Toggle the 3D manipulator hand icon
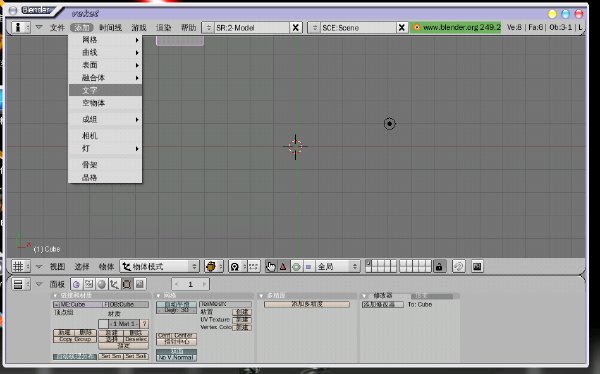 click(x=271, y=266)
